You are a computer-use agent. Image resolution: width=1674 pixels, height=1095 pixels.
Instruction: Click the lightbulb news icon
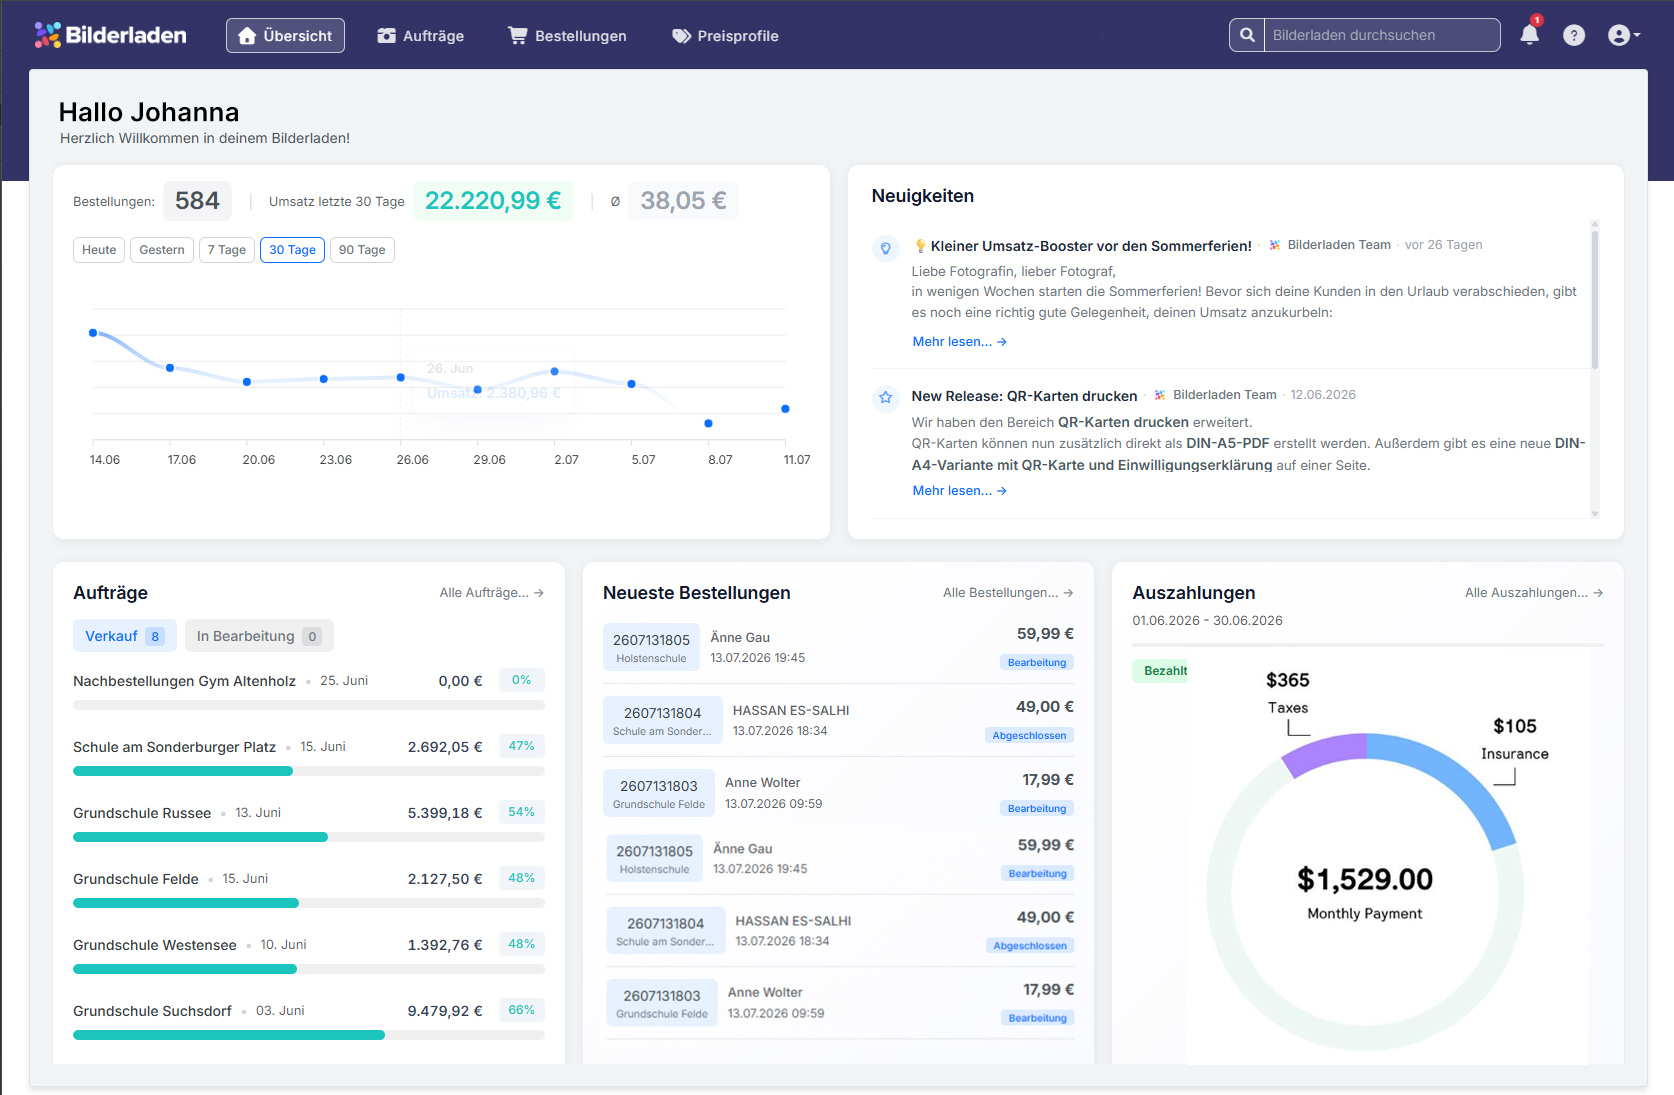pos(886,248)
